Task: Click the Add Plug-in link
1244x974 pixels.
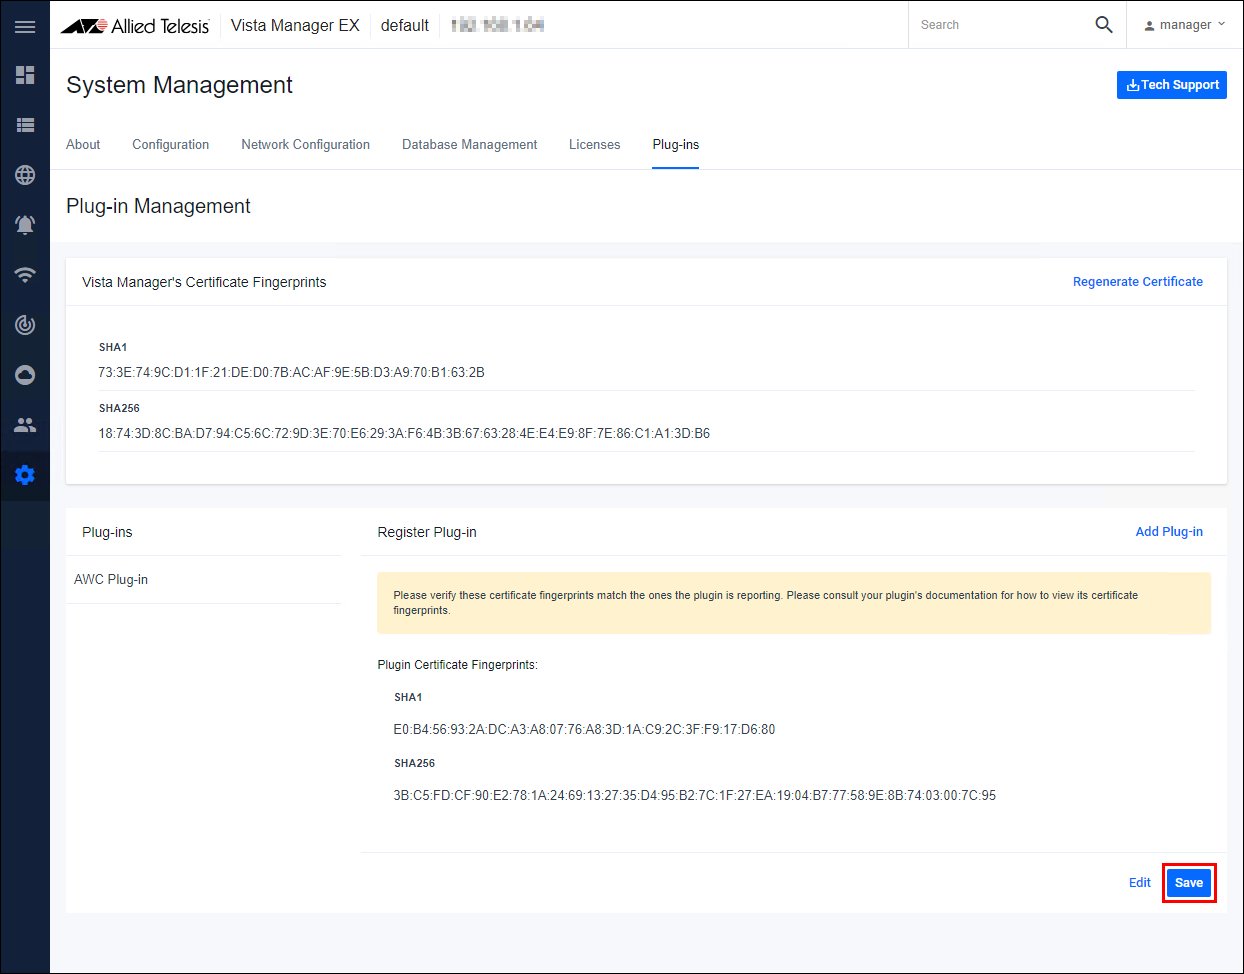Action: click(x=1168, y=532)
